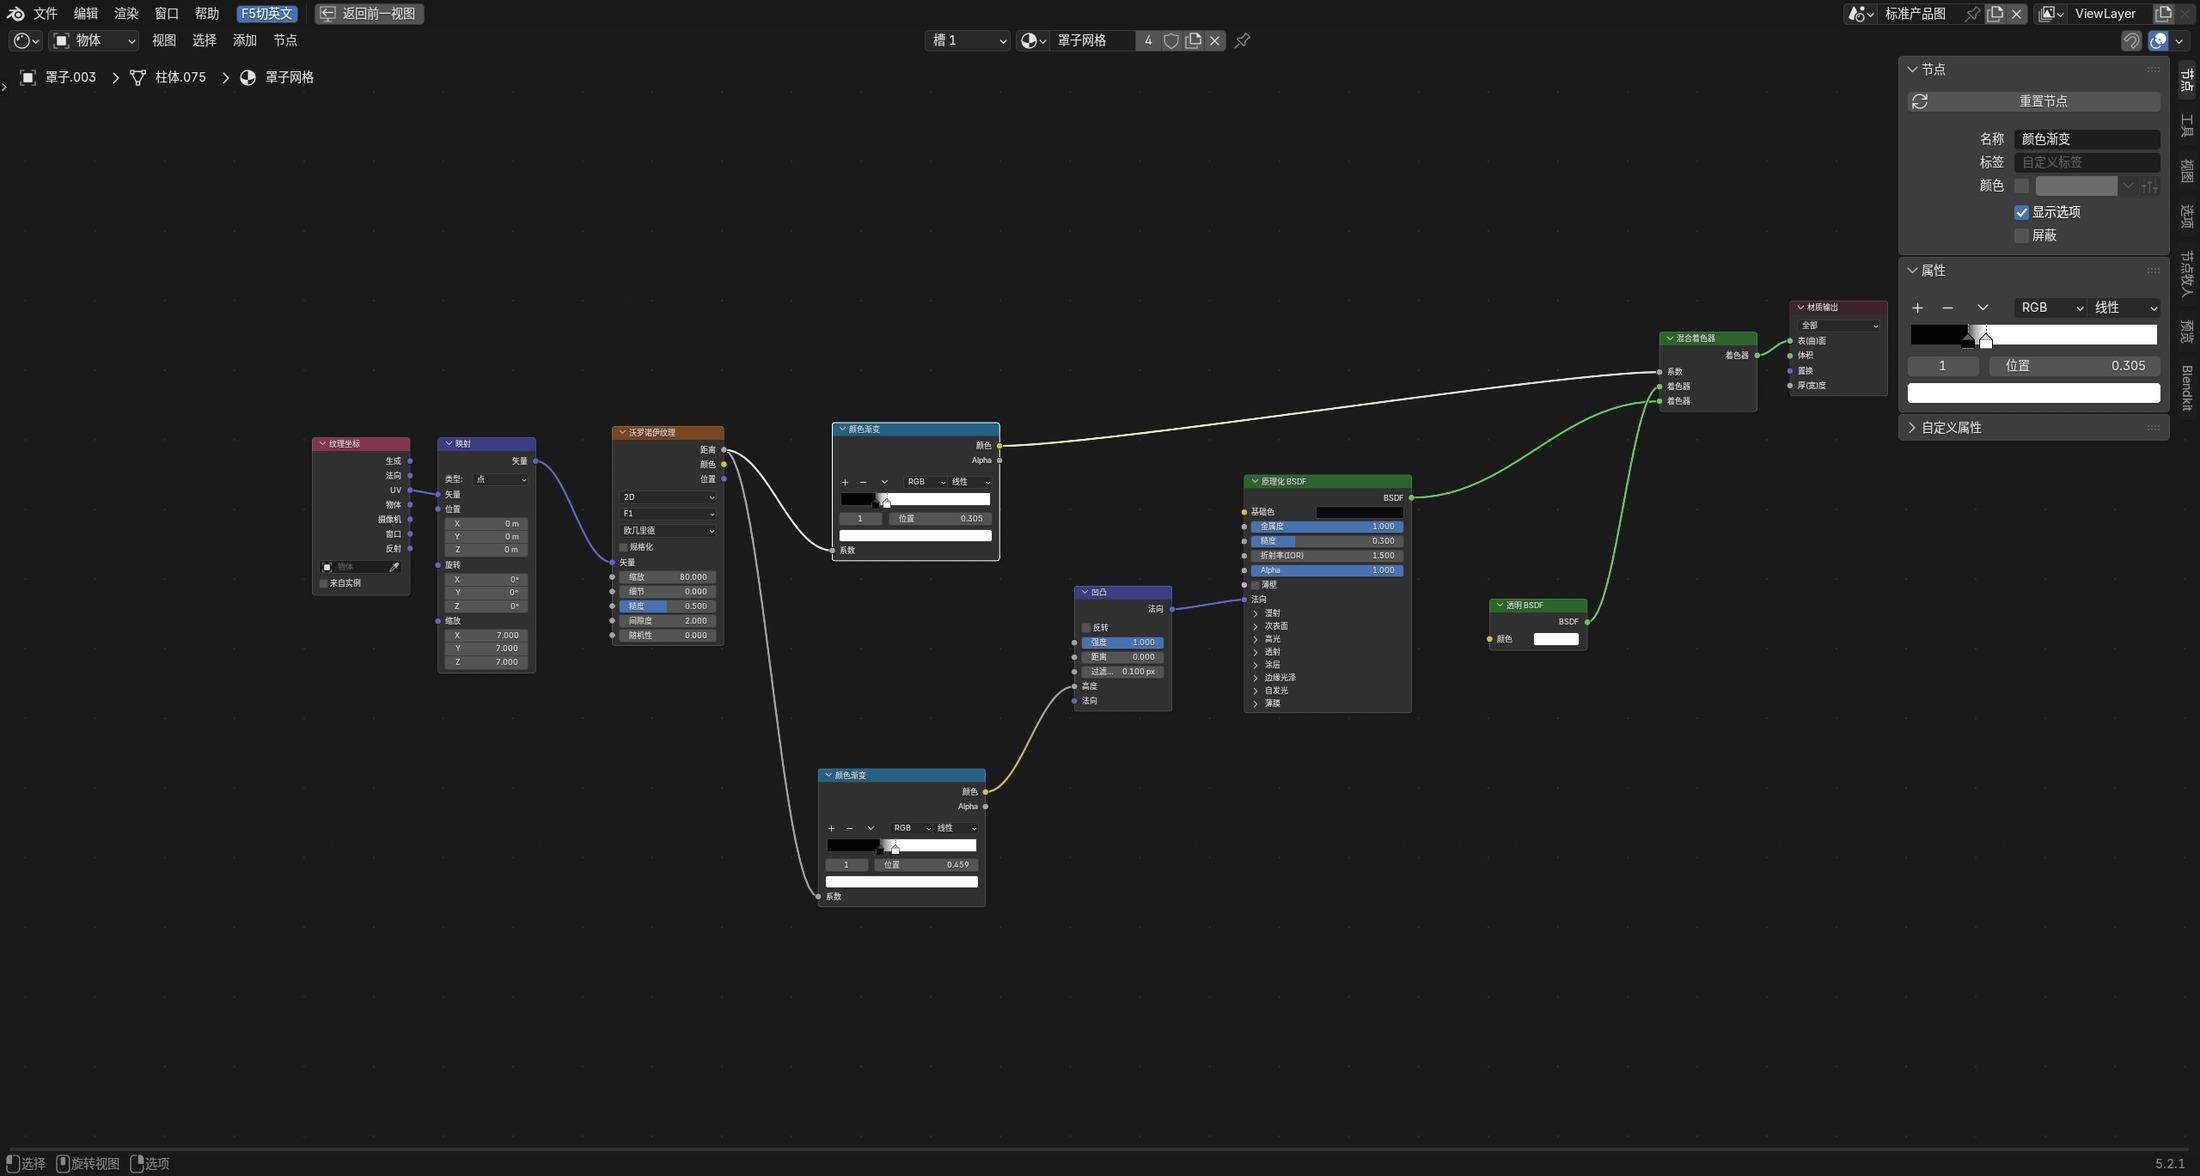Viewport: 2200px width, 1176px height.
Task: Open the 线性 interpolation dropdown
Action: click(2125, 308)
